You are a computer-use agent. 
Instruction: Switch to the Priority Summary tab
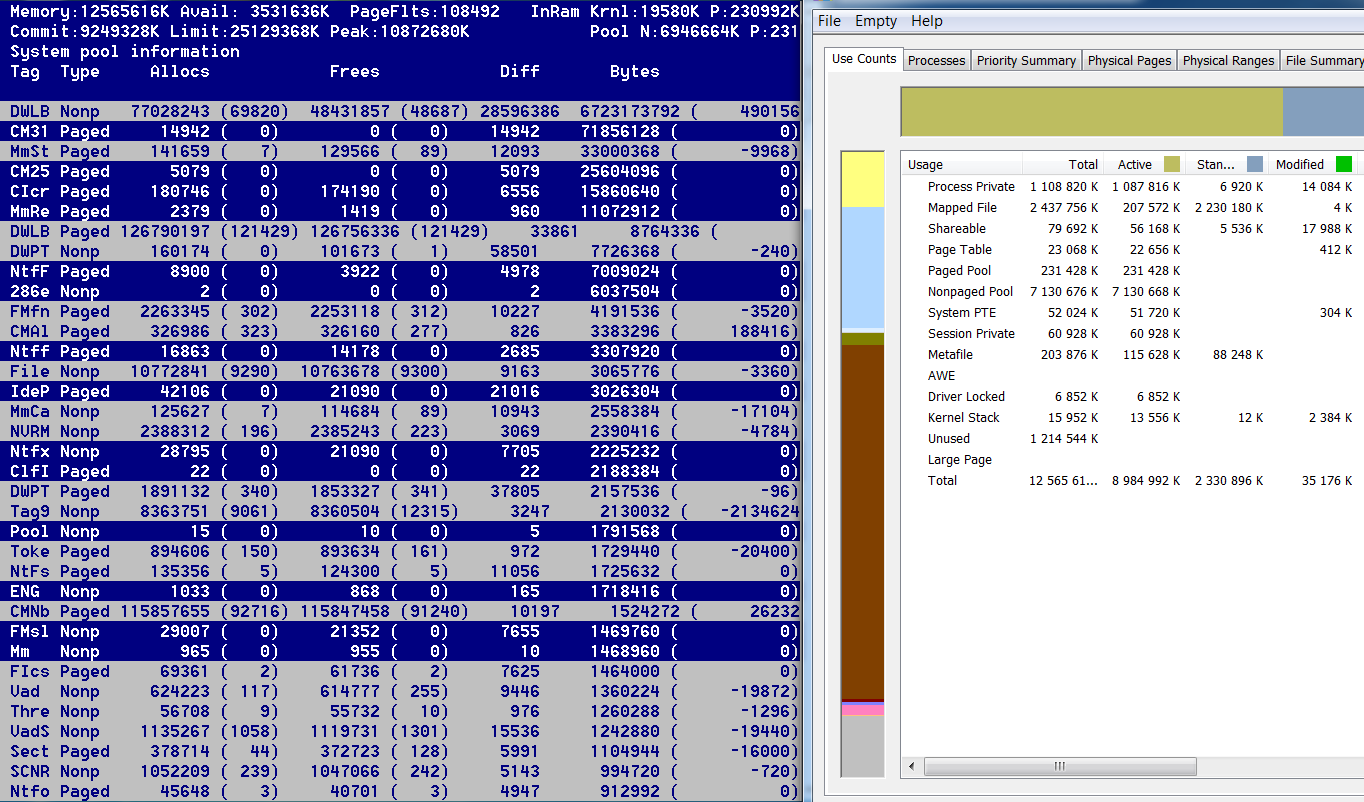pos(1026,60)
